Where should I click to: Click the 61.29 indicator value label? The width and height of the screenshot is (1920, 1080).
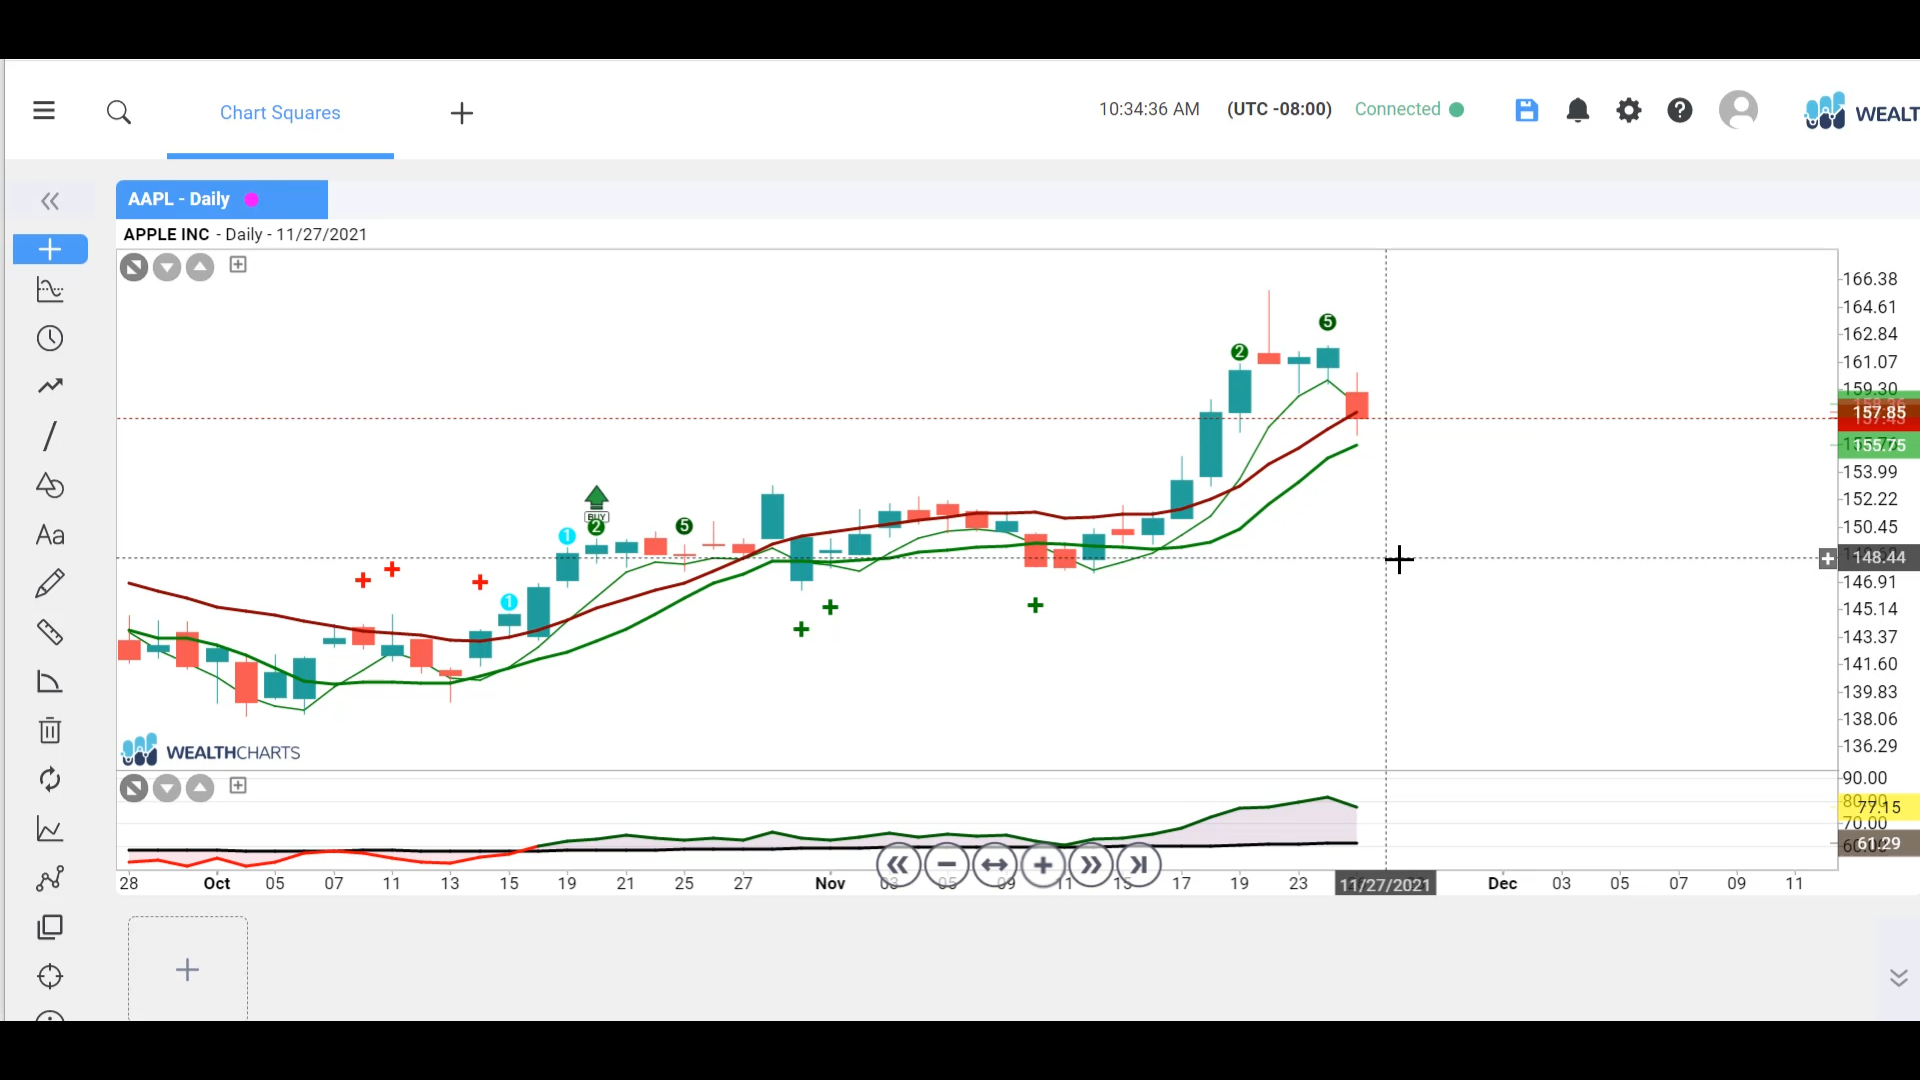[x=1878, y=844]
